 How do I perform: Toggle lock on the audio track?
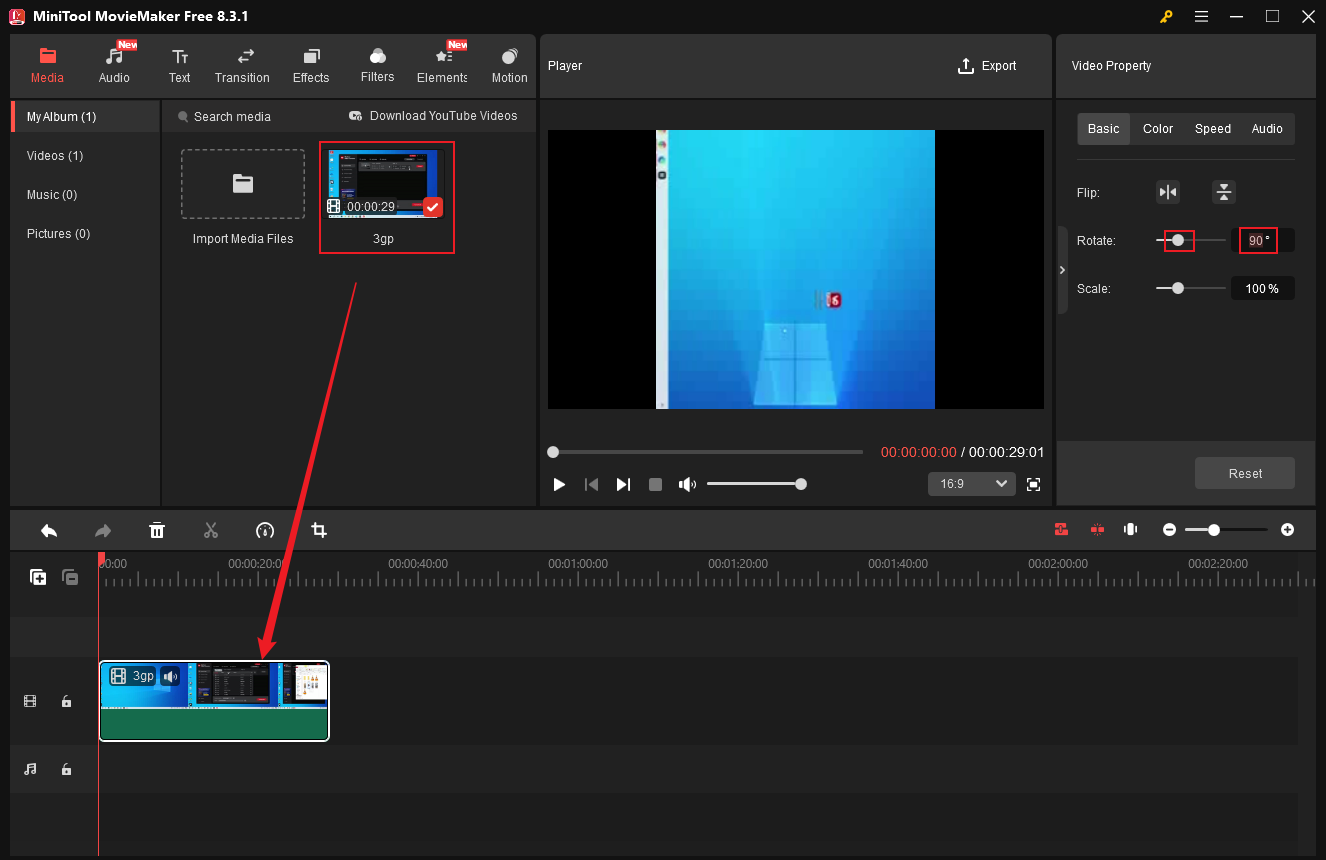coord(66,769)
